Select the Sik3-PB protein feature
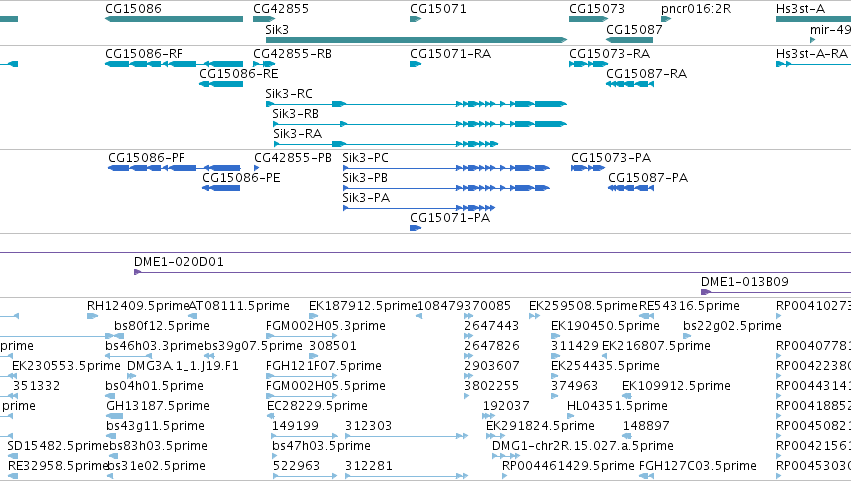851x481 pixels. tap(446, 188)
